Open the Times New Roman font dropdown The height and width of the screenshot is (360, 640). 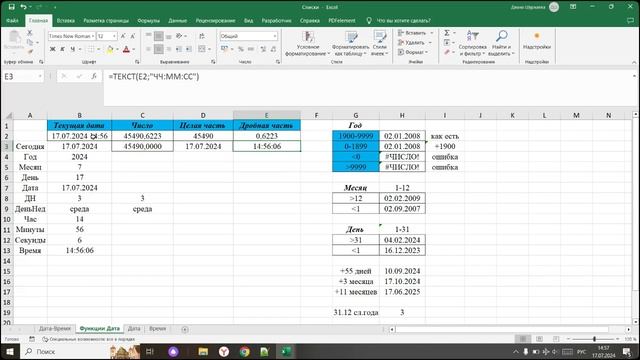pos(93,36)
